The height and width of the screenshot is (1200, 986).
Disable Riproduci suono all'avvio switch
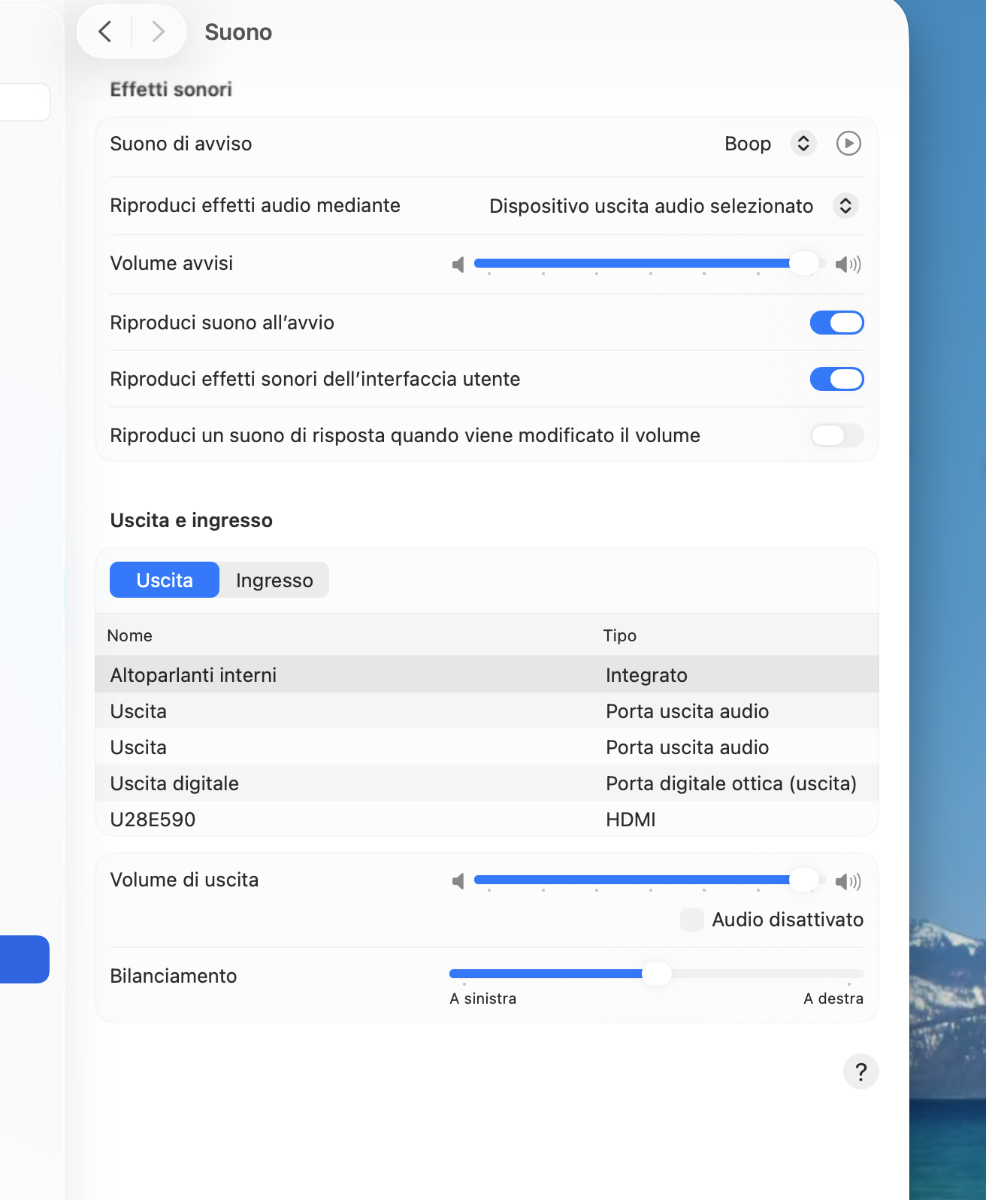[x=837, y=323]
